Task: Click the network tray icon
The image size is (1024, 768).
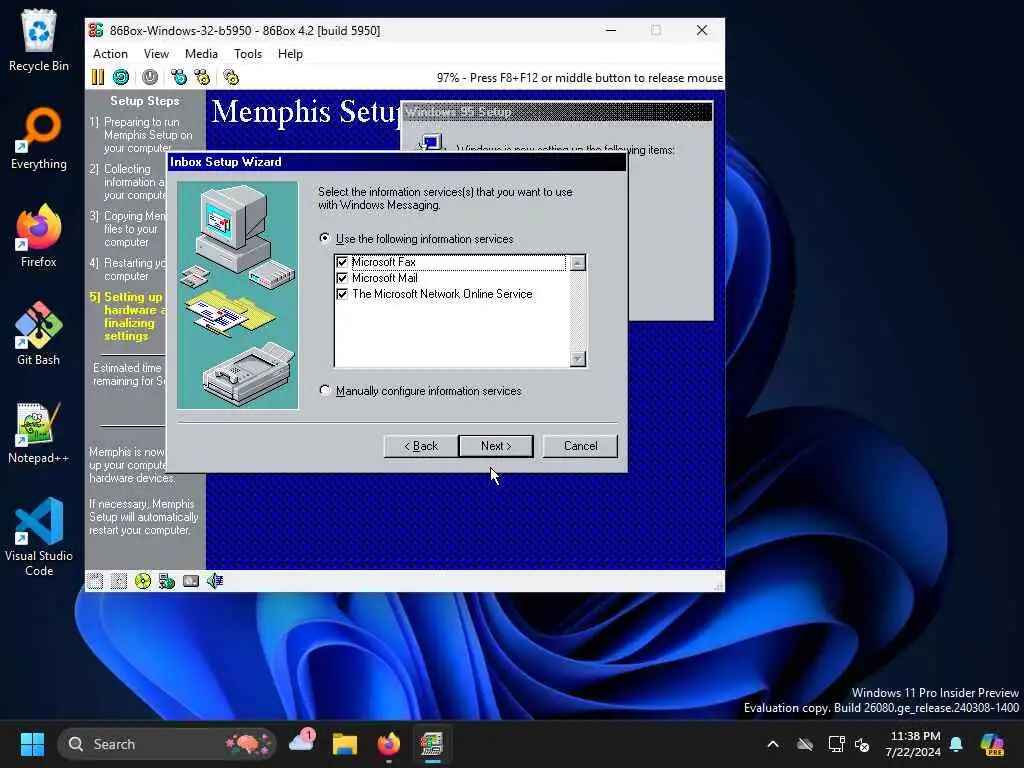Action: pos(837,744)
